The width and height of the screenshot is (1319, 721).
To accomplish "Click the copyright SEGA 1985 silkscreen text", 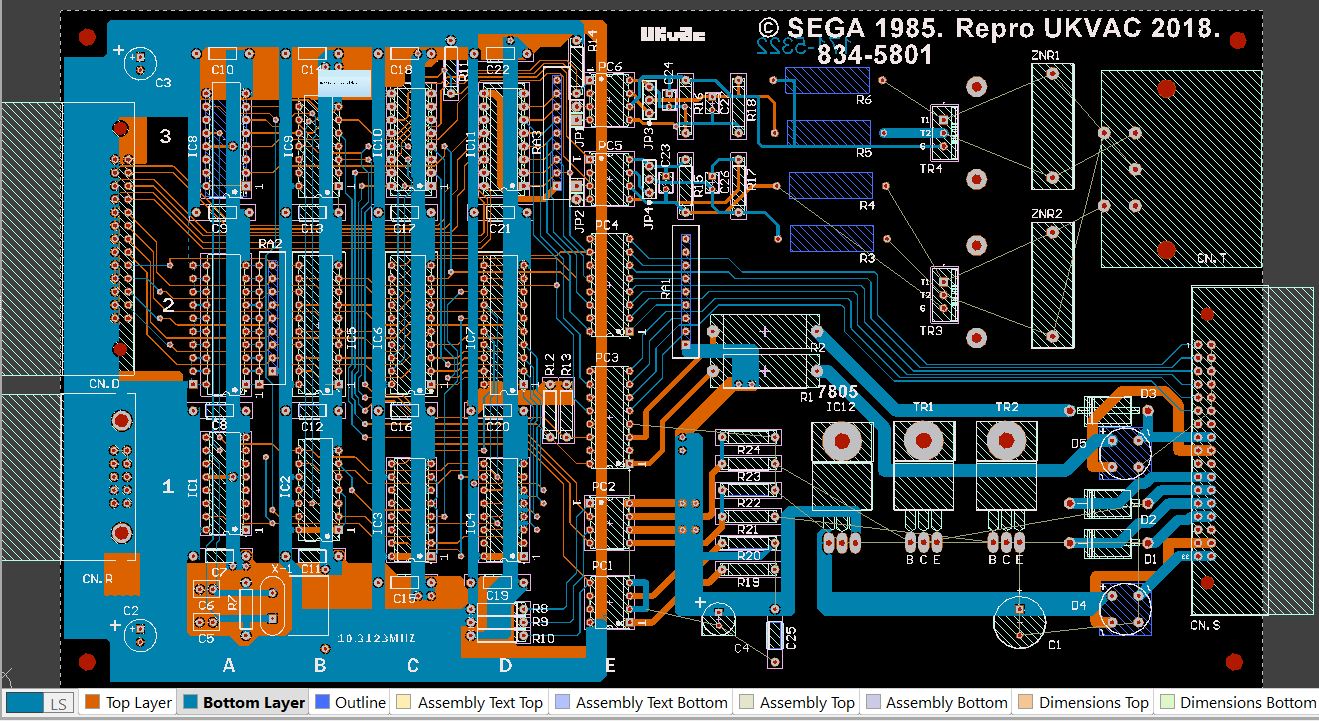I will [989, 28].
